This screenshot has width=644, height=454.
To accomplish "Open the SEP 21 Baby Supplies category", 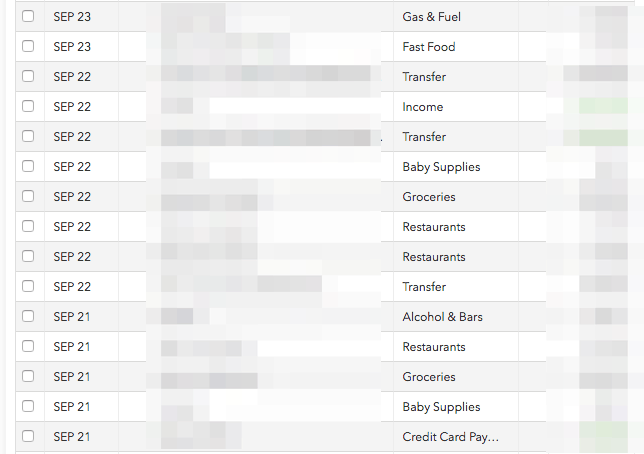I will pos(441,407).
